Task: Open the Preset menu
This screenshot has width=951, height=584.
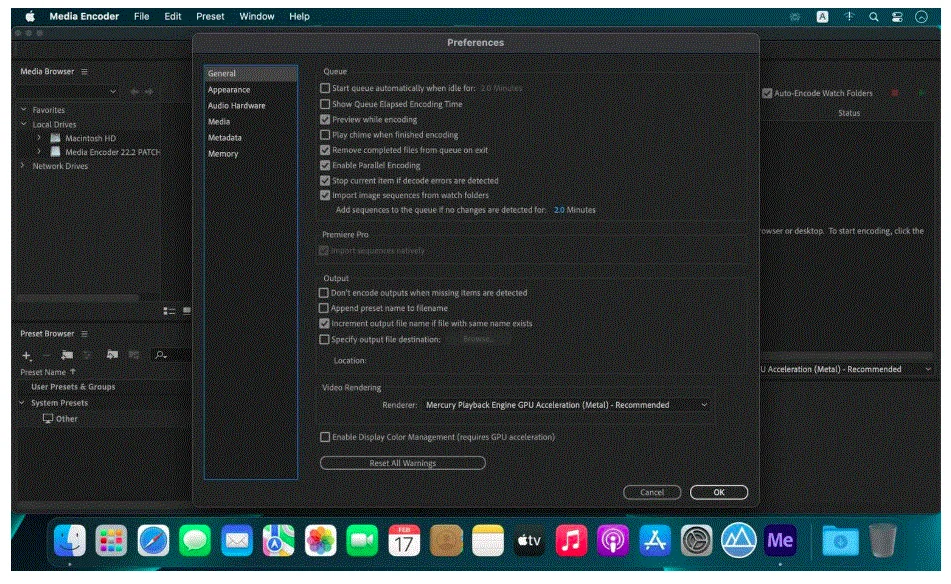Action: click(210, 17)
